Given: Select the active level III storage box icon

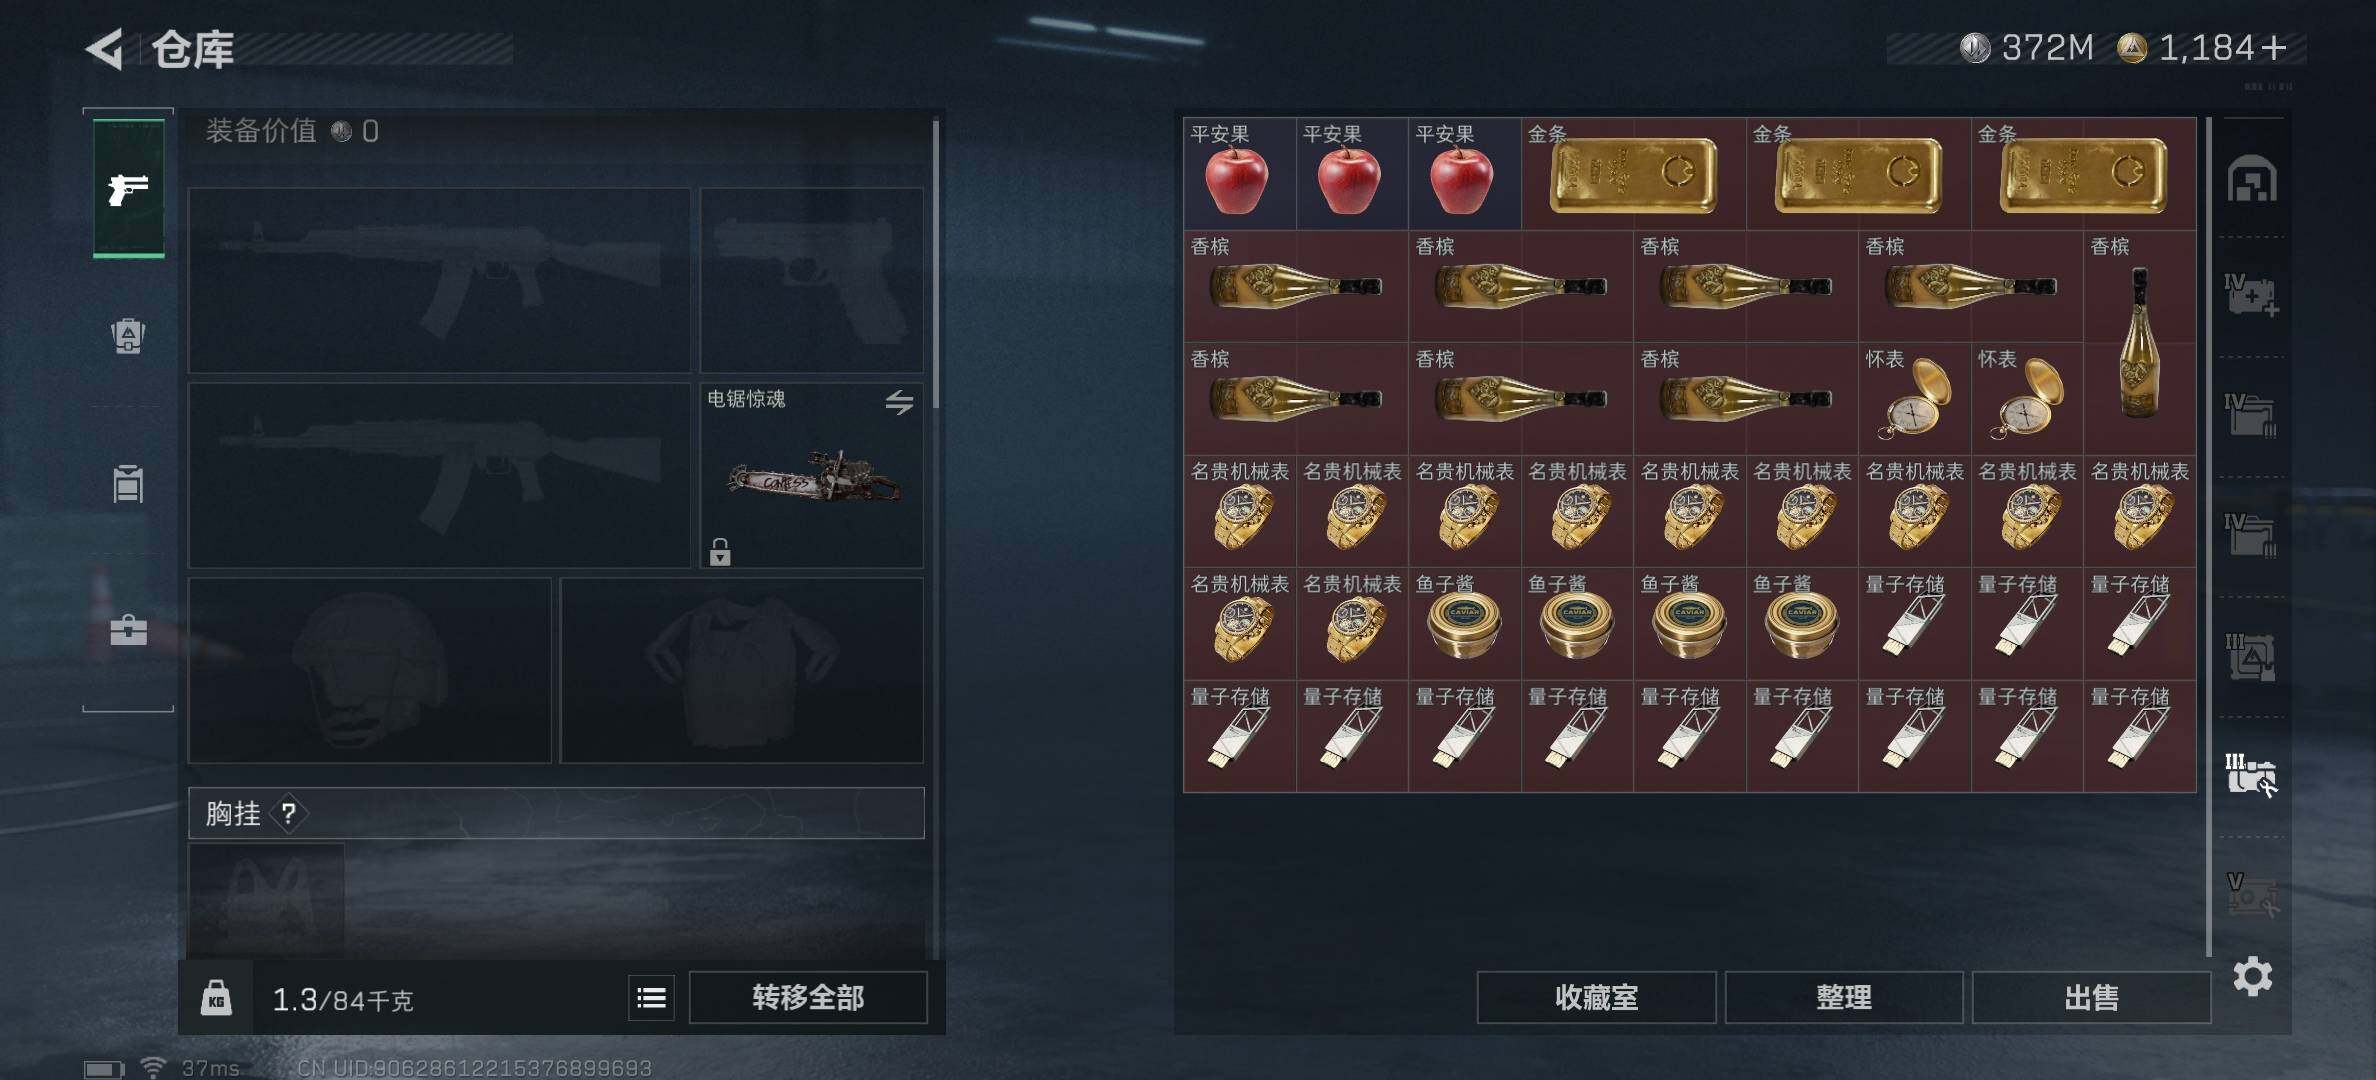Looking at the screenshot, I should tap(2251, 775).
